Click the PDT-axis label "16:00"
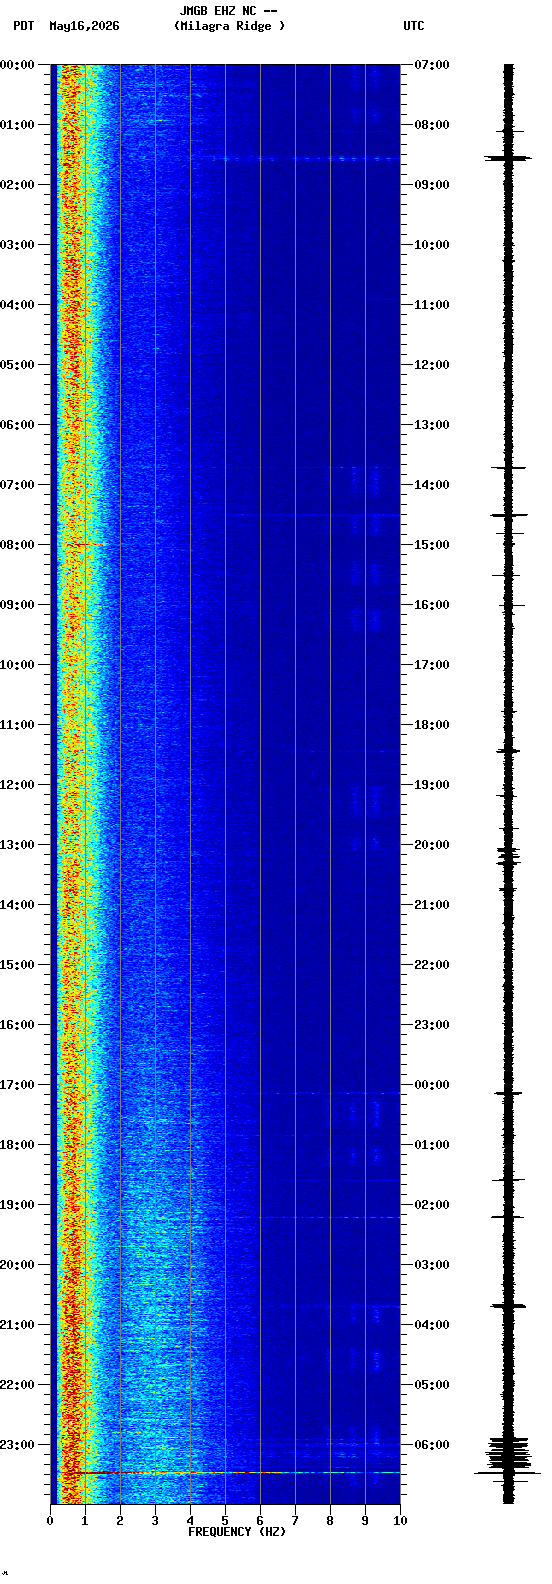 [x=17, y=1025]
